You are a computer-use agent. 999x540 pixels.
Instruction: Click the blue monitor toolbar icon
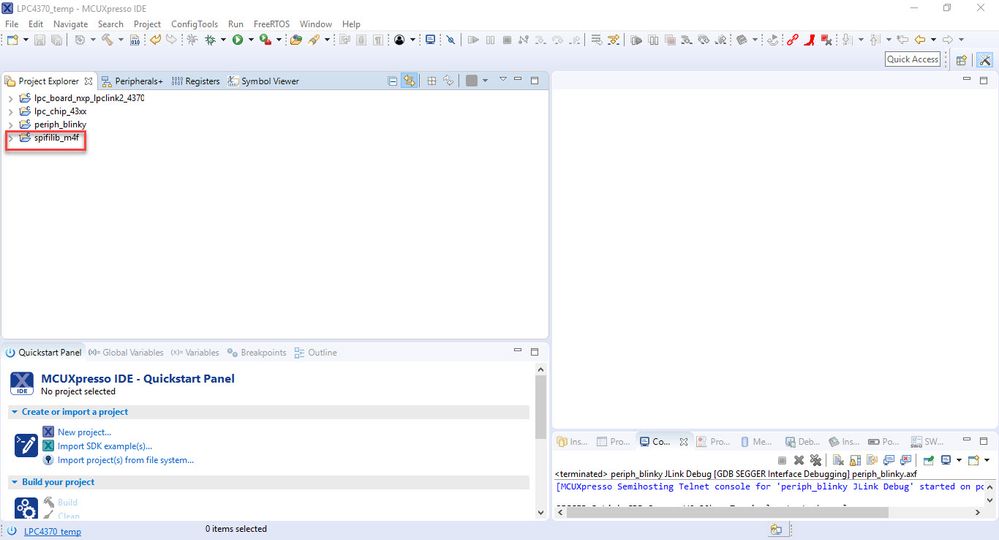click(x=431, y=39)
